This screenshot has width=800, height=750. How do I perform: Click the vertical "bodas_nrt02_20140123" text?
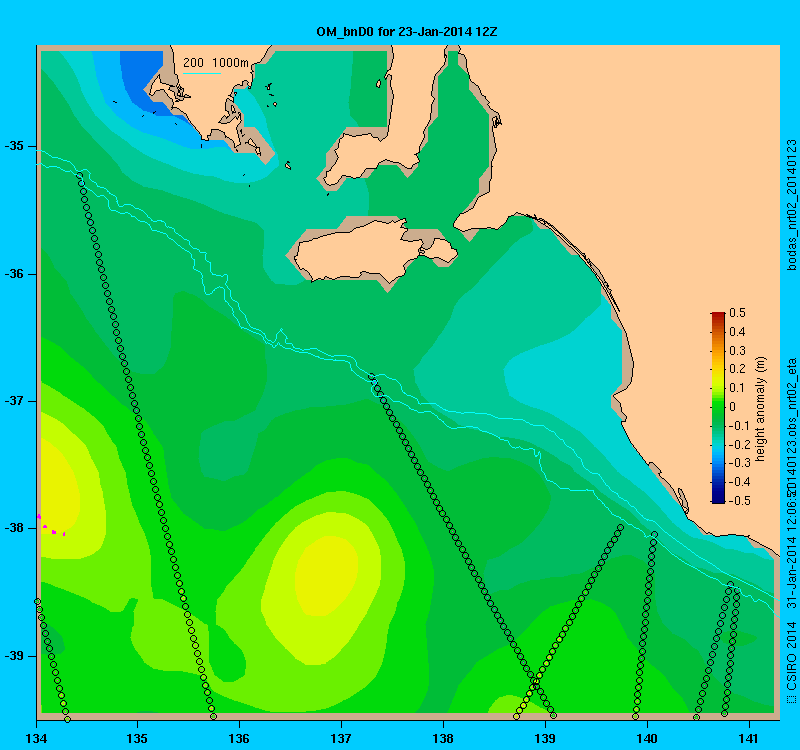coord(791,205)
